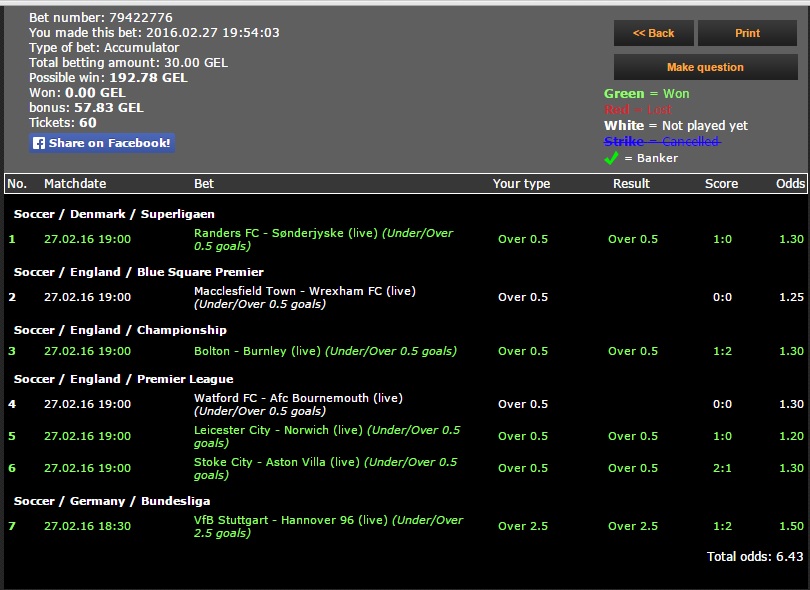Click odds 1.50 for Stuttgart match
This screenshot has height=590, width=810.
[x=791, y=526]
